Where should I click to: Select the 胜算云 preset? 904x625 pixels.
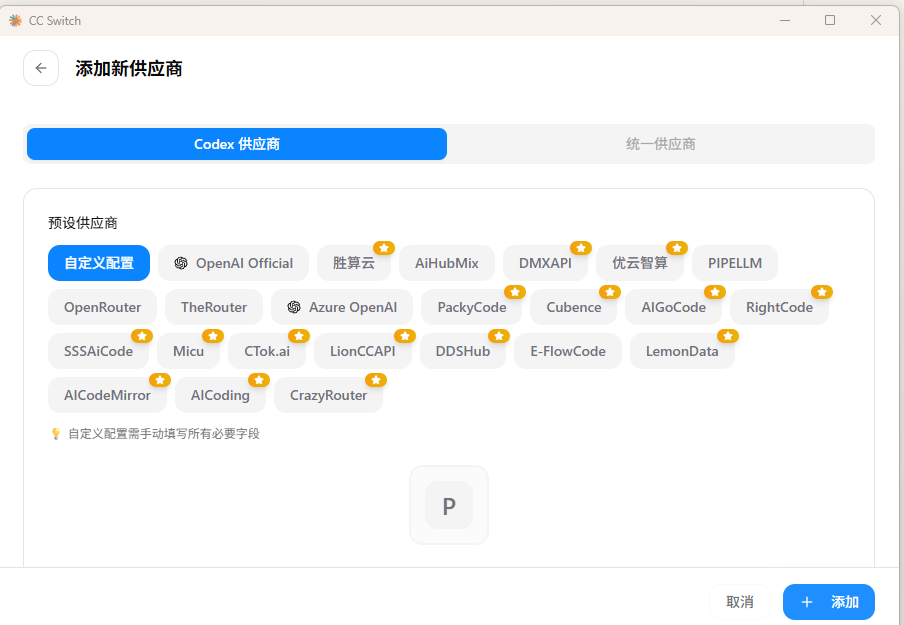(x=354, y=263)
